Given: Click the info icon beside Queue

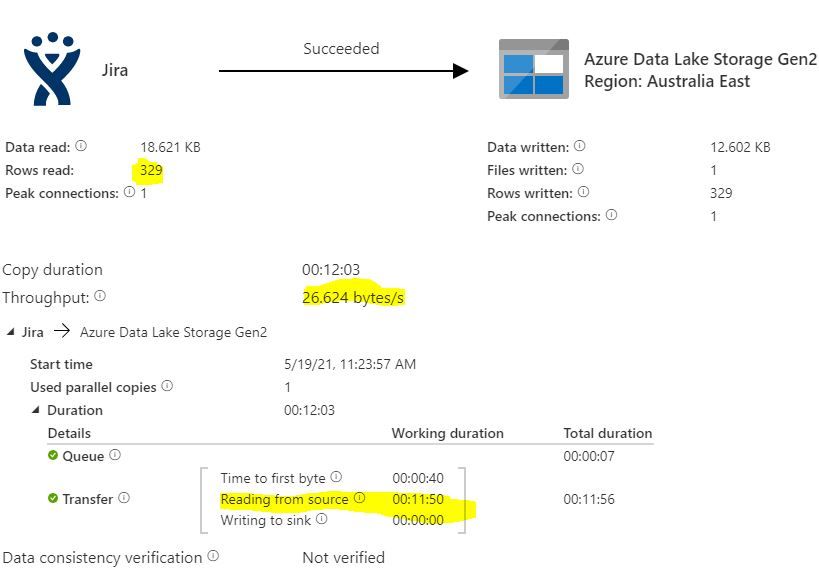Looking at the screenshot, I should pos(115,455).
